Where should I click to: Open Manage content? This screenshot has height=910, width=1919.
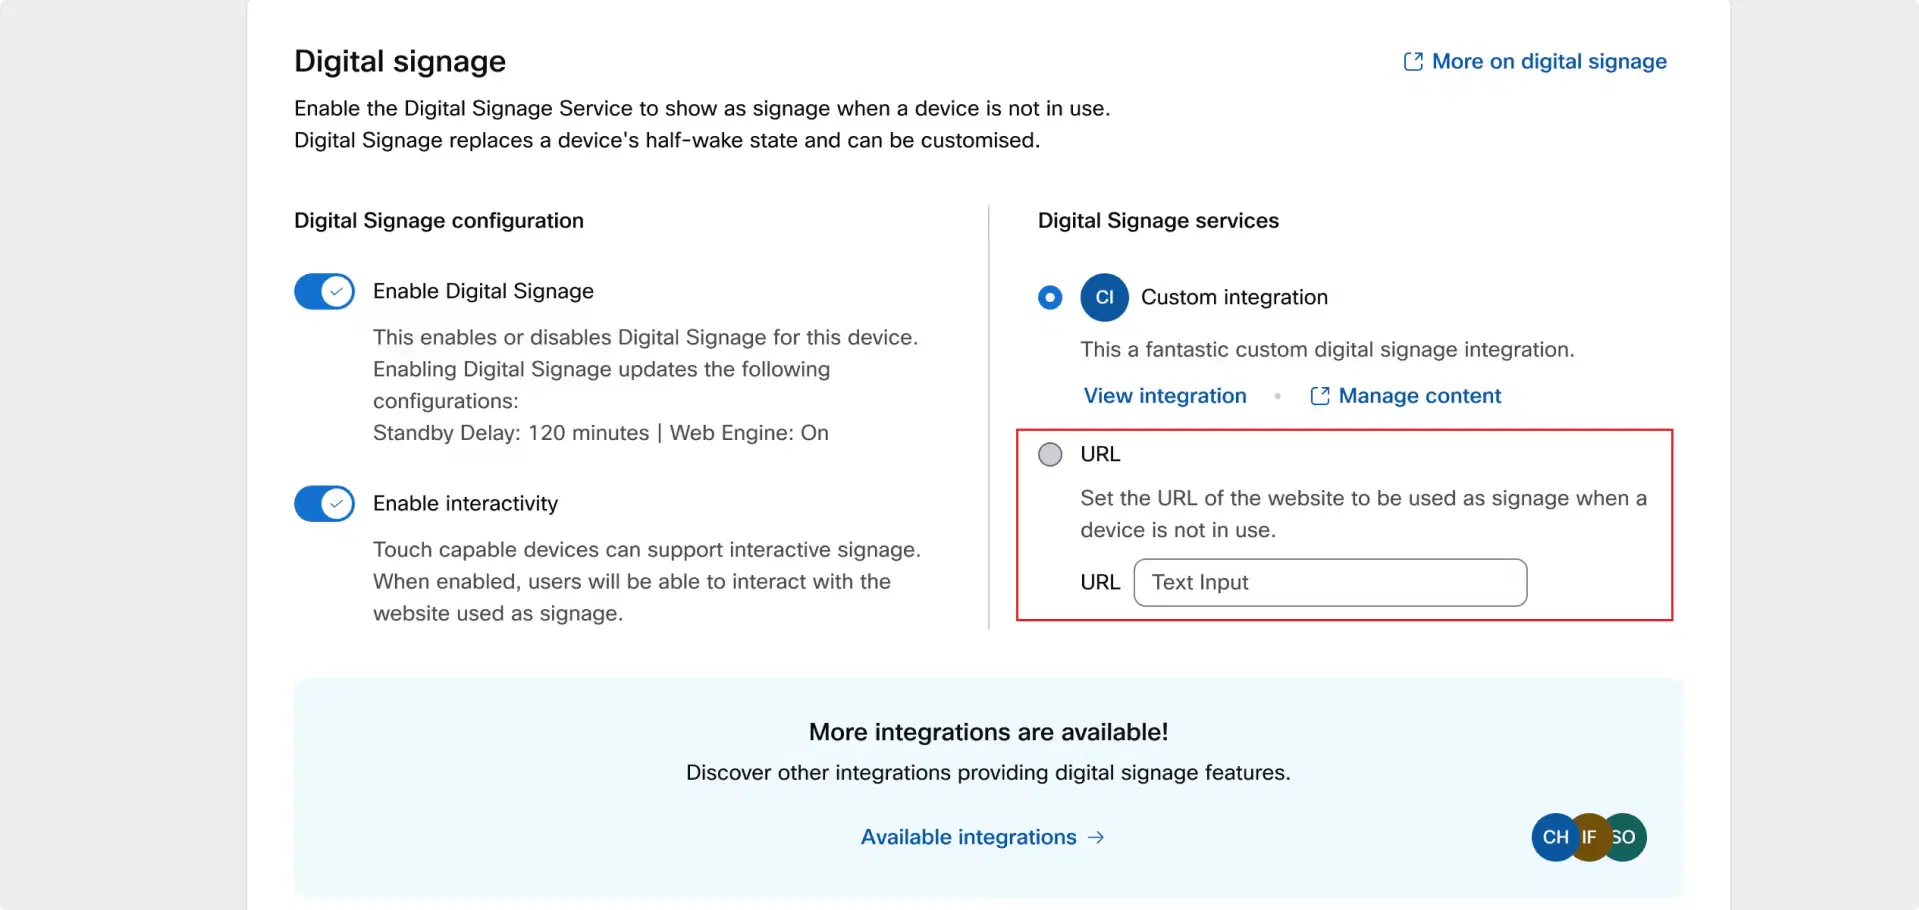point(1420,396)
